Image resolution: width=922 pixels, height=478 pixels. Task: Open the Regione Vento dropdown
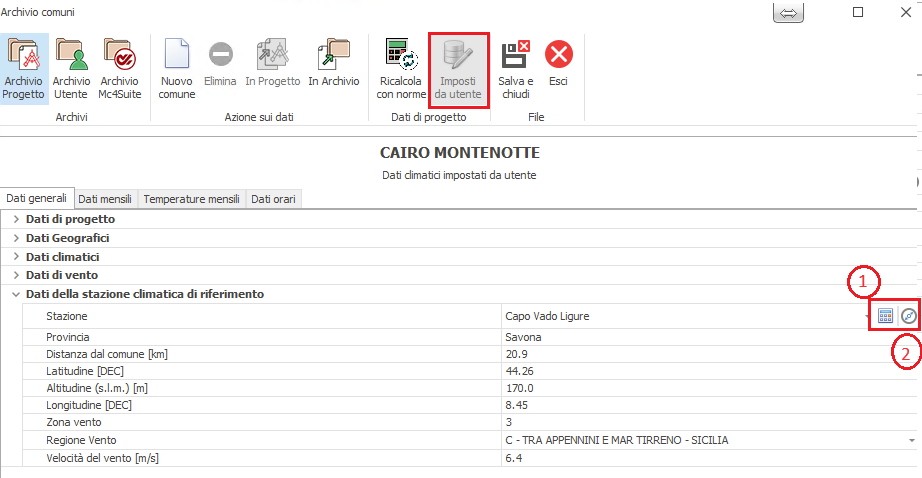pos(911,440)
